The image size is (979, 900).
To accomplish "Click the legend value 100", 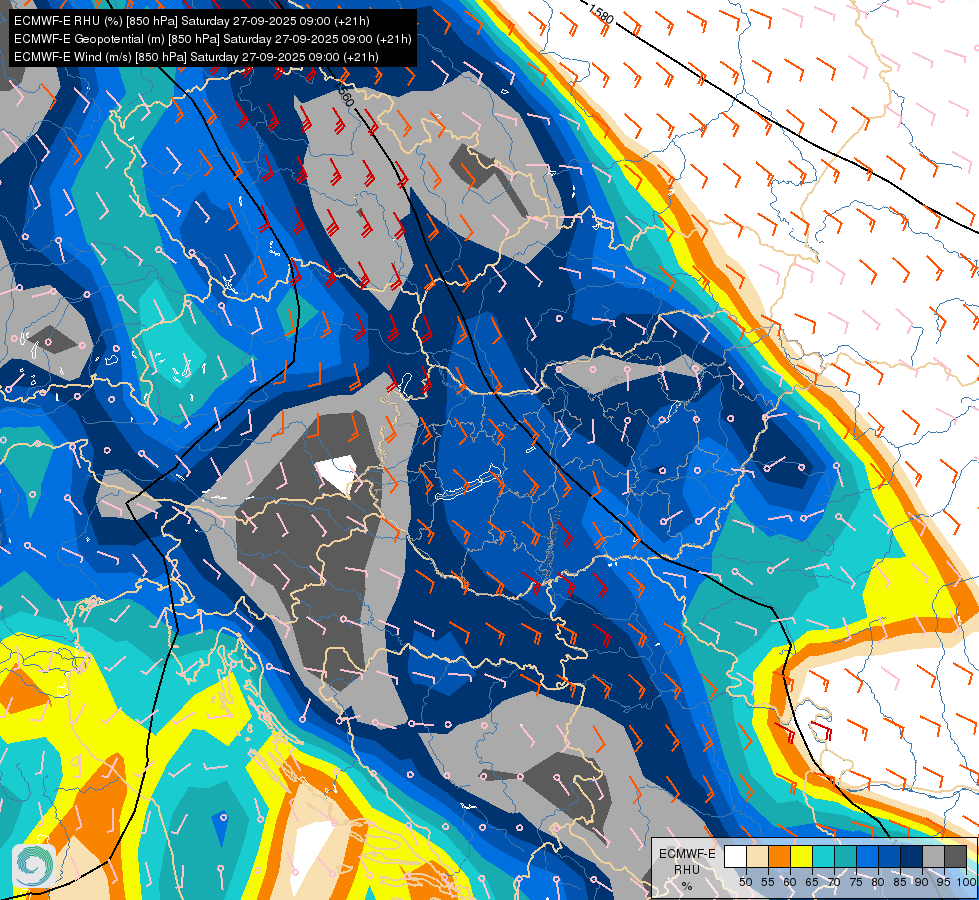I will tap(967, 883).
